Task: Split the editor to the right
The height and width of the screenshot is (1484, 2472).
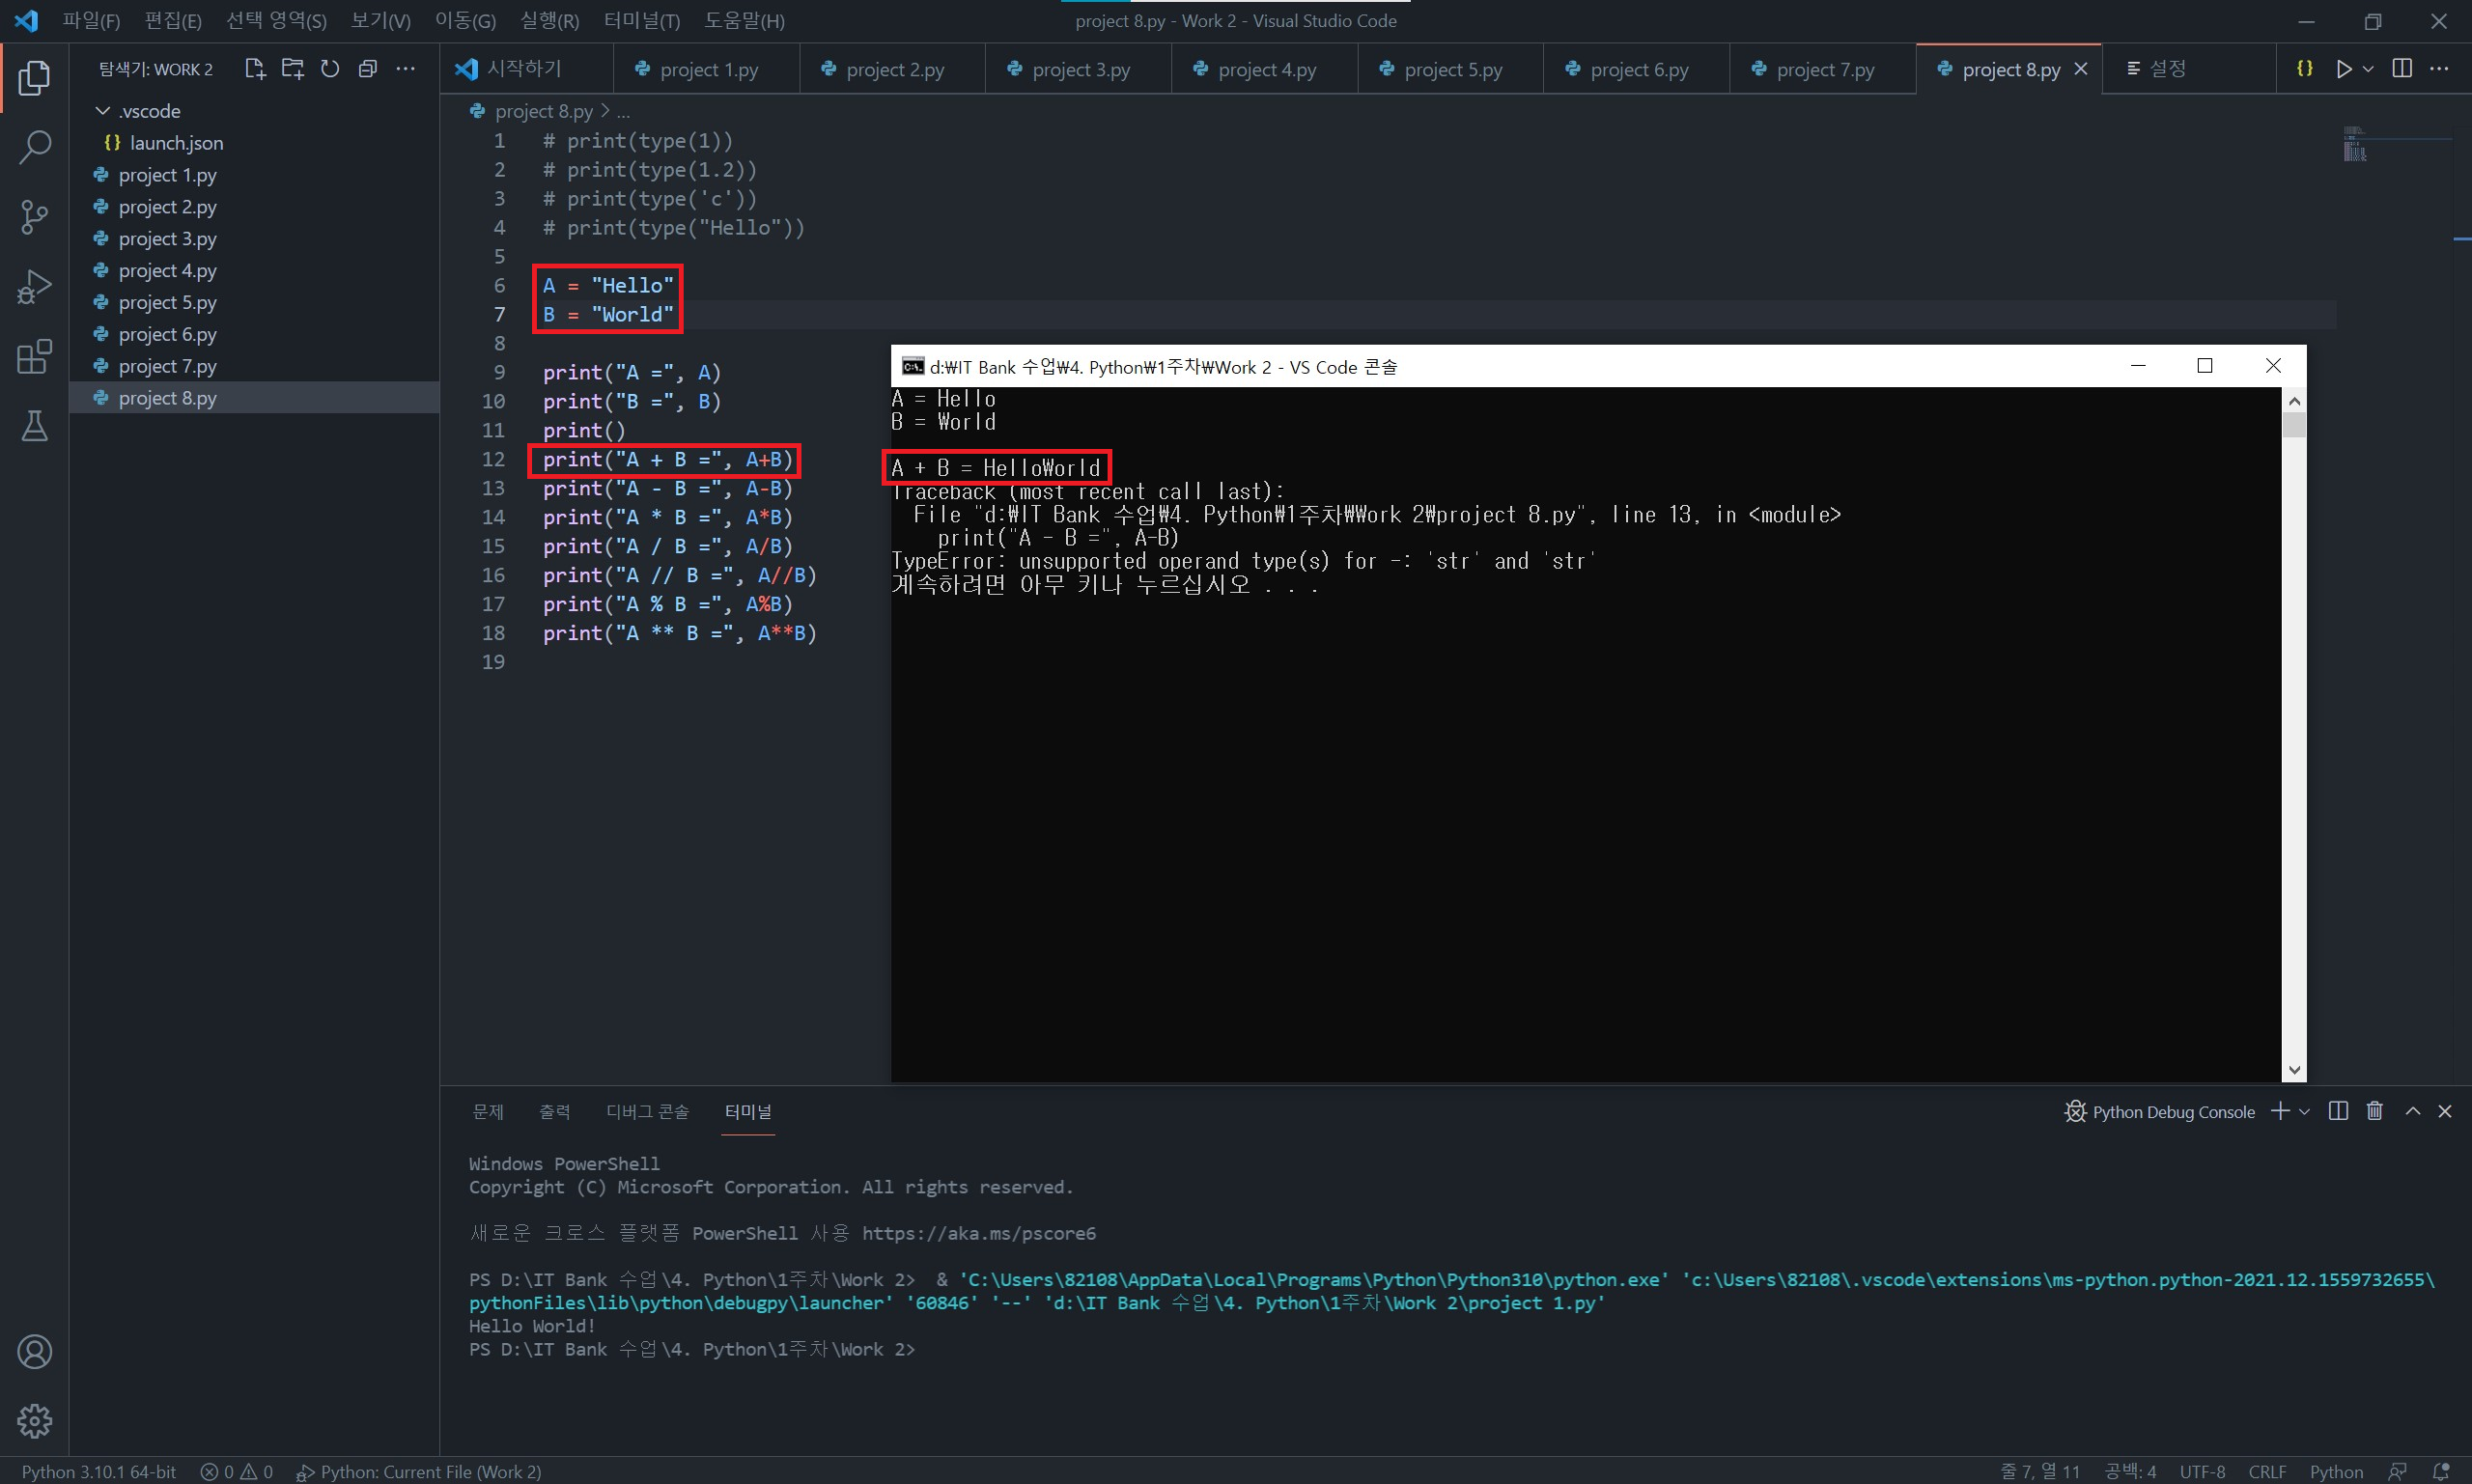Action: [x=2401, y=68]
